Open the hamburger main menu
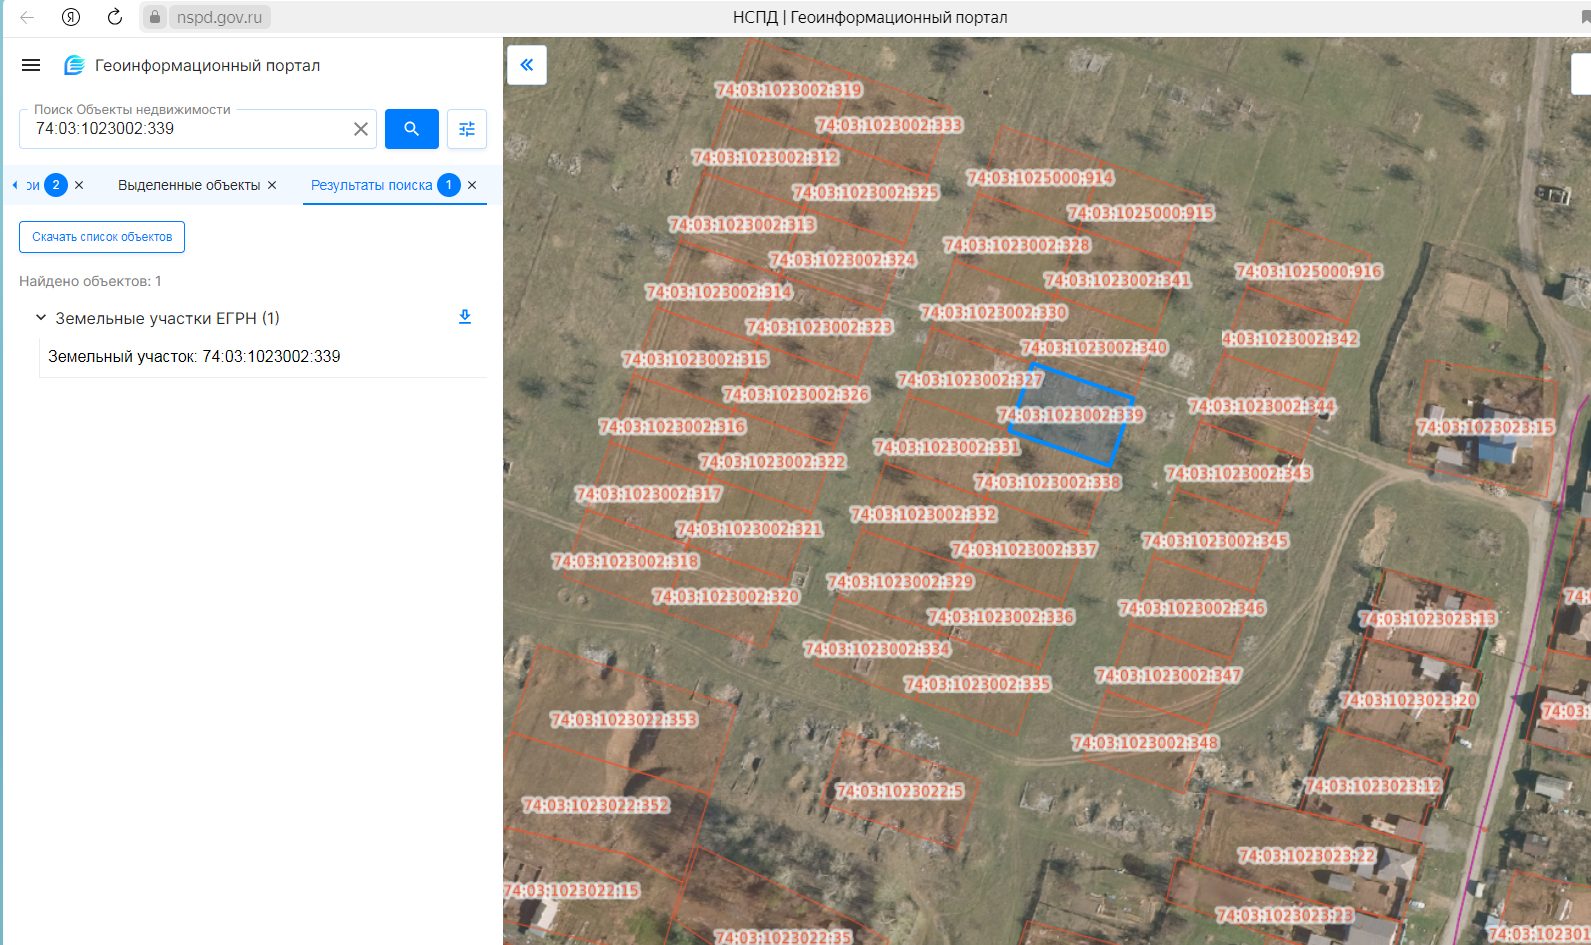Viewport: 1591px width, 945px height. (x=31, y=65)
